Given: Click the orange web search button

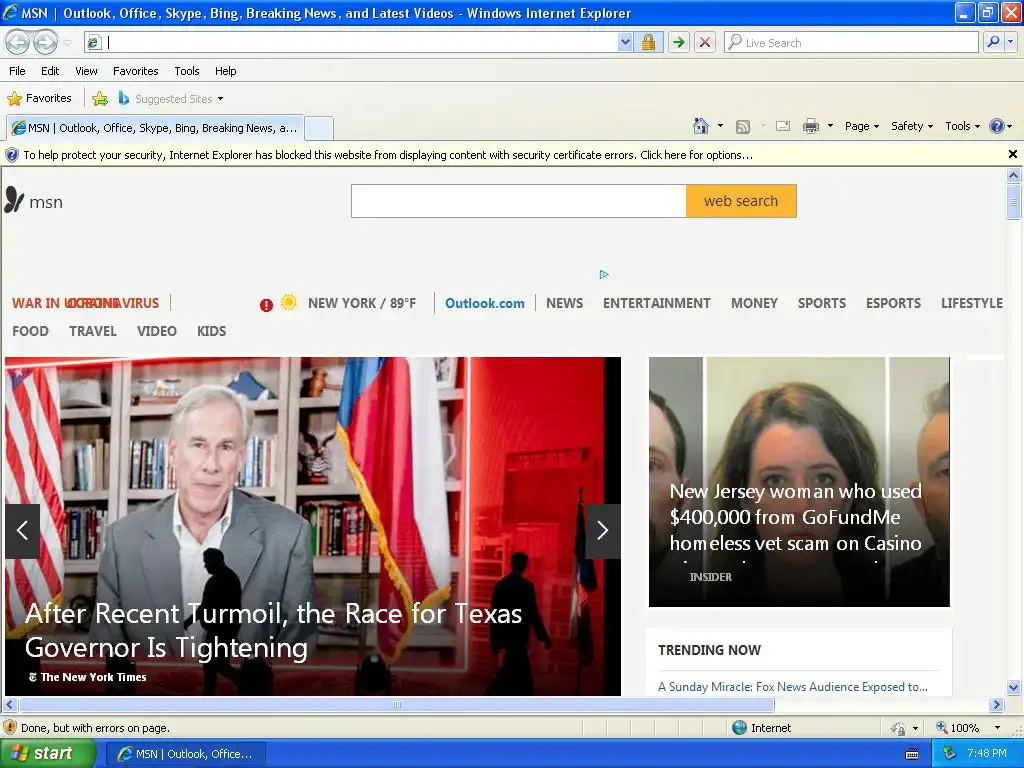Looking at the screenshot, I should (741, 201).
